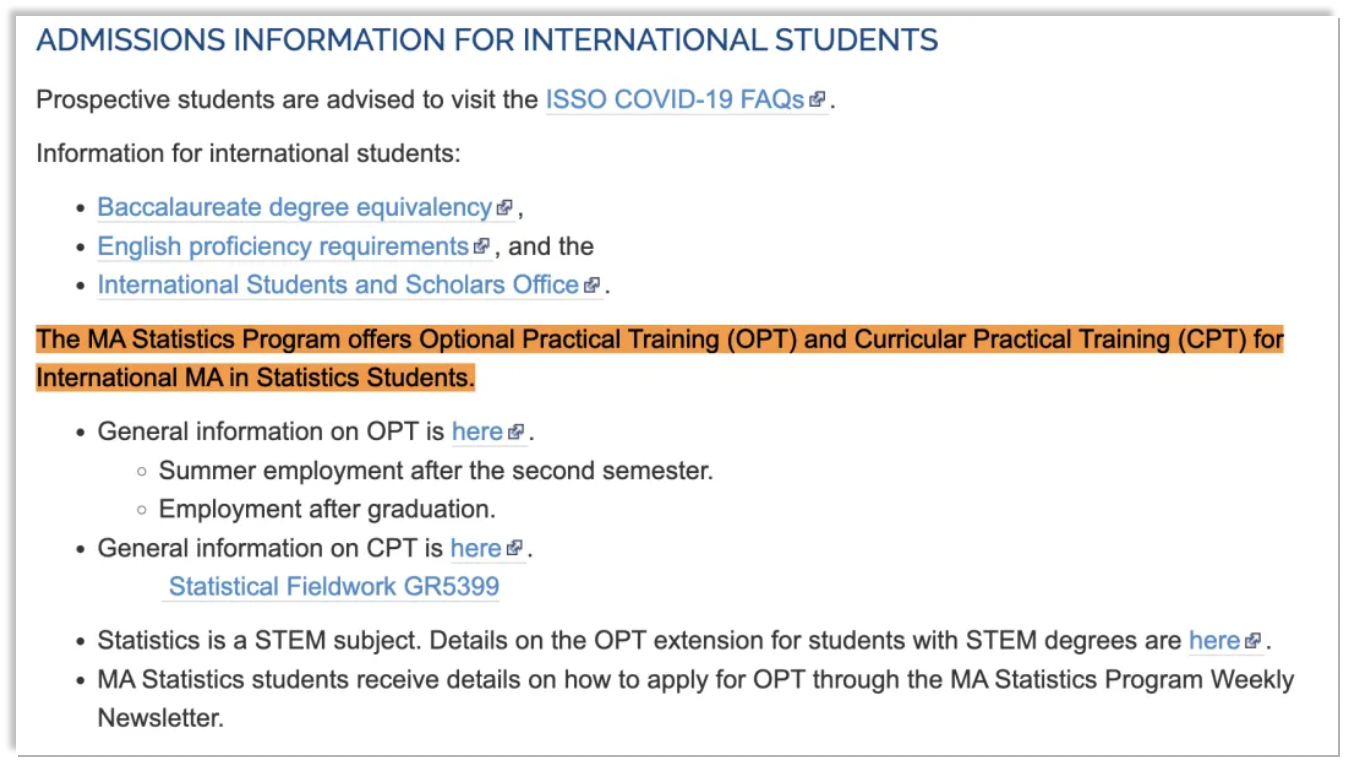This screenshot has height=766, width=1352.
Task: Click the Weekly Newsletter bullet paragraph
Action: point(696,698)
